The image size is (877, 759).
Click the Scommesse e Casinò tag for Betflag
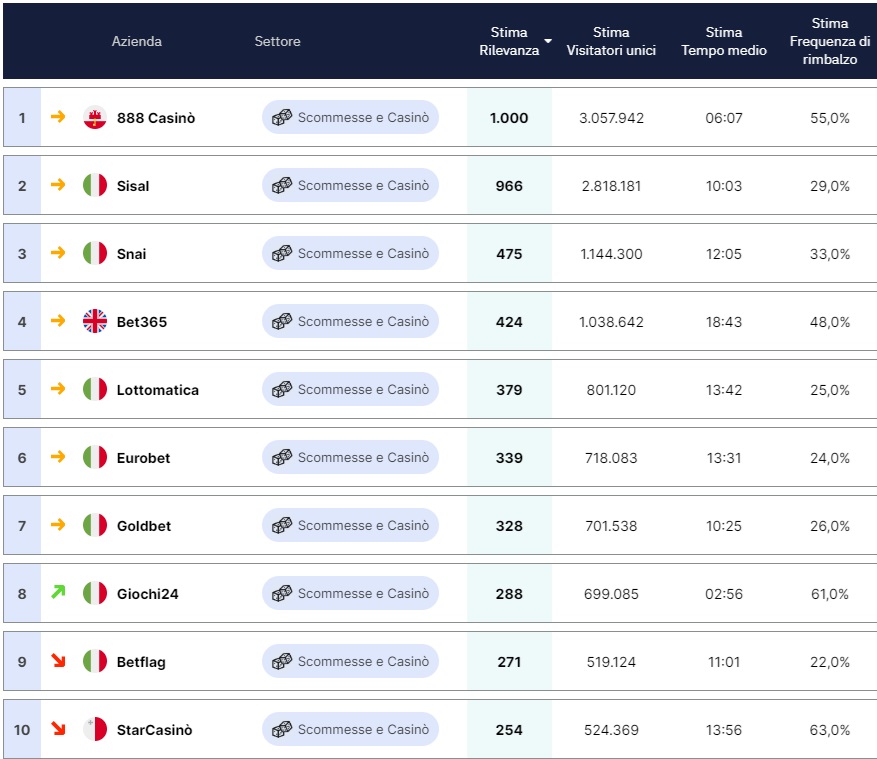click(x=350, y=661)
